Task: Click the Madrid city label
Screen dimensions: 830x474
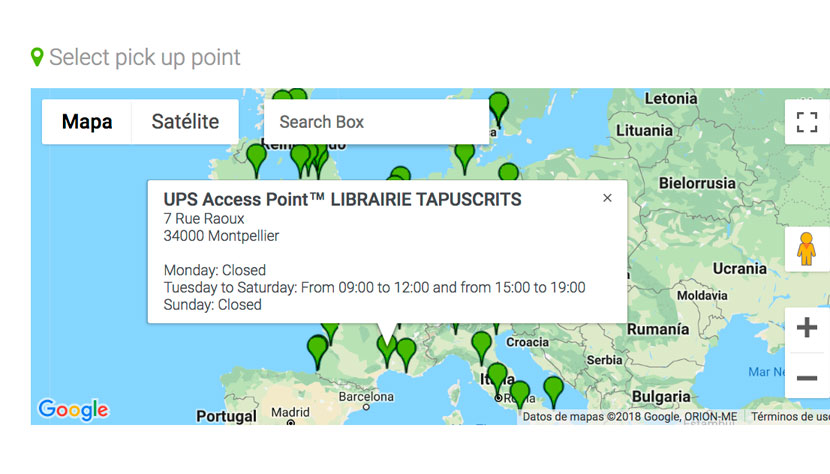Action: pos(290,412)
